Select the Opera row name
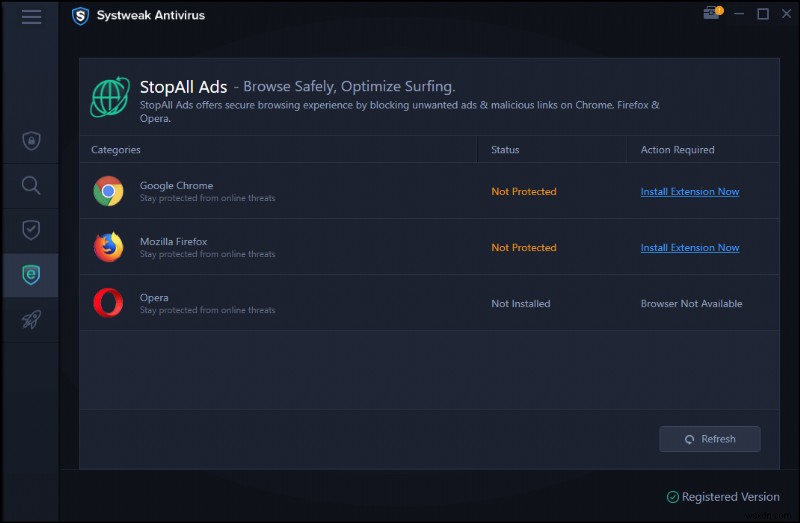 click(154, 298)
